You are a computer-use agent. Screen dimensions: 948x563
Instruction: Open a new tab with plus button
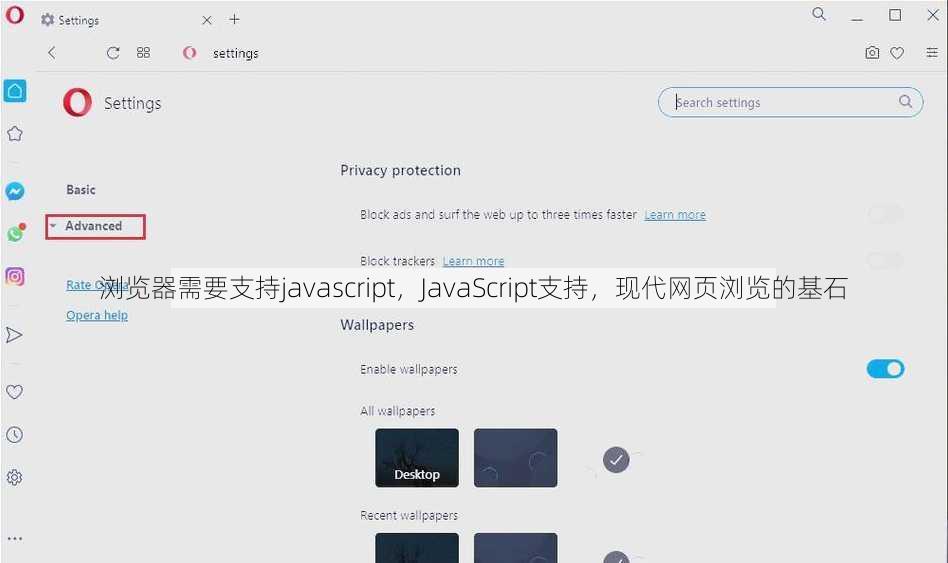(x=235, y=19)
